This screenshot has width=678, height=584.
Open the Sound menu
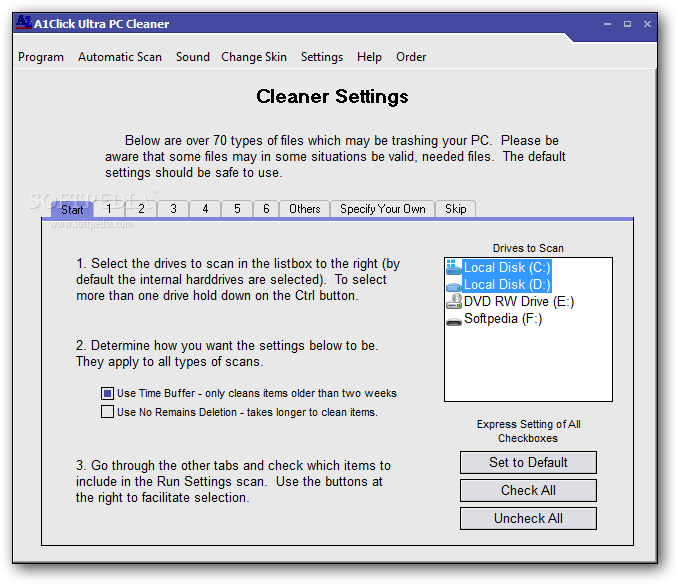pyautogui.click(x=192, y=57)
